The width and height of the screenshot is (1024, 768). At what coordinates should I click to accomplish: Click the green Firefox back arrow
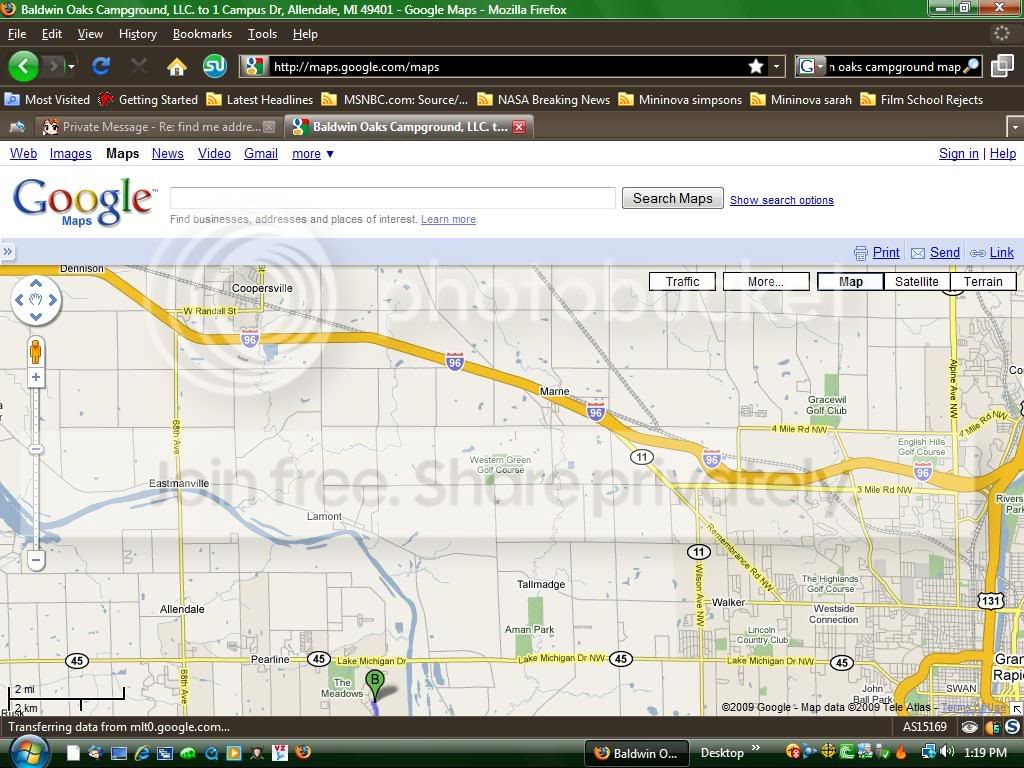pyautogui.click(x=24, y=66)
